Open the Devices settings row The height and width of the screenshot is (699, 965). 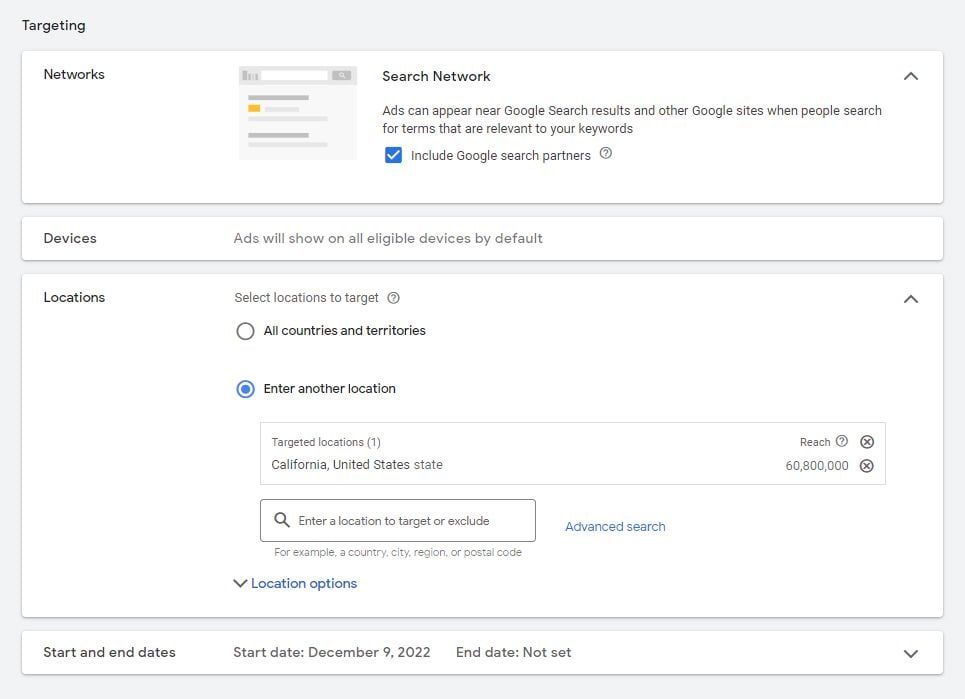[x=70, y=238]
